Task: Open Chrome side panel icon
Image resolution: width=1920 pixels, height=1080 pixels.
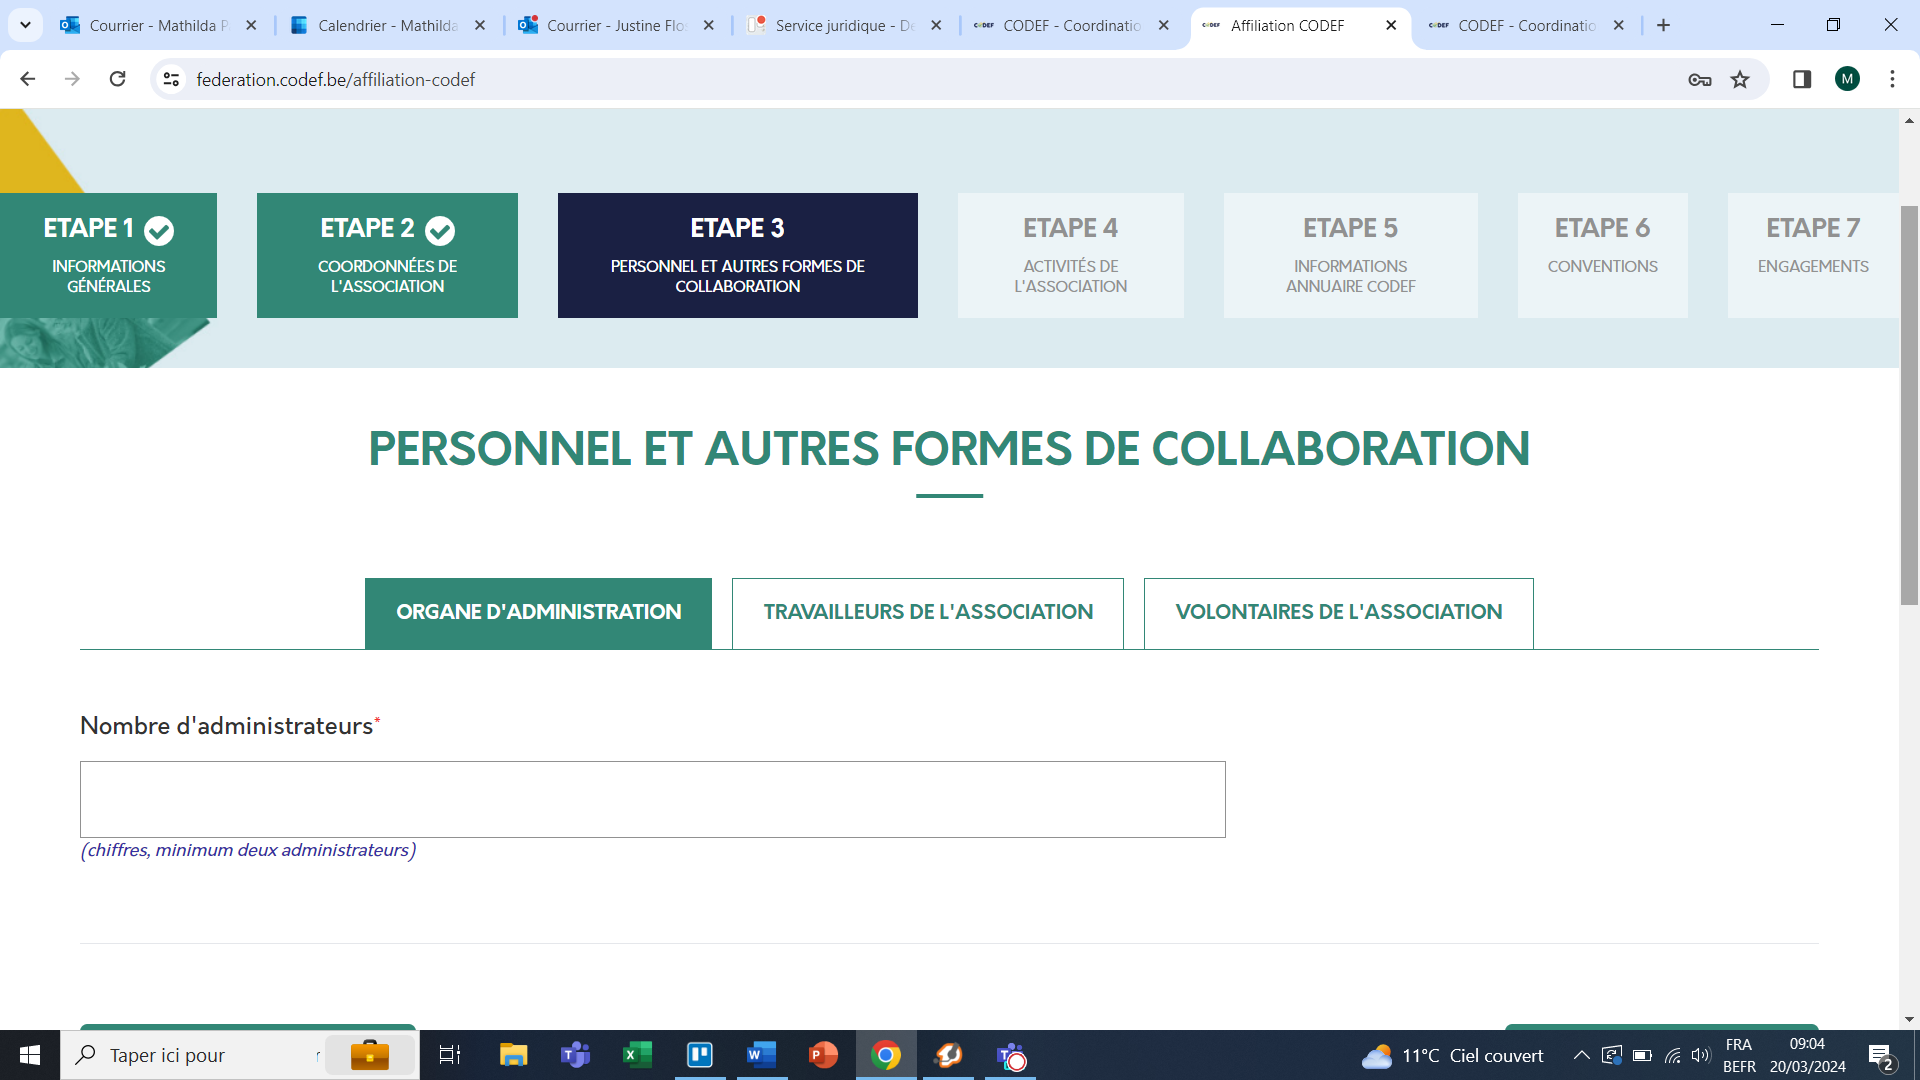Action: click(1802, 79)
